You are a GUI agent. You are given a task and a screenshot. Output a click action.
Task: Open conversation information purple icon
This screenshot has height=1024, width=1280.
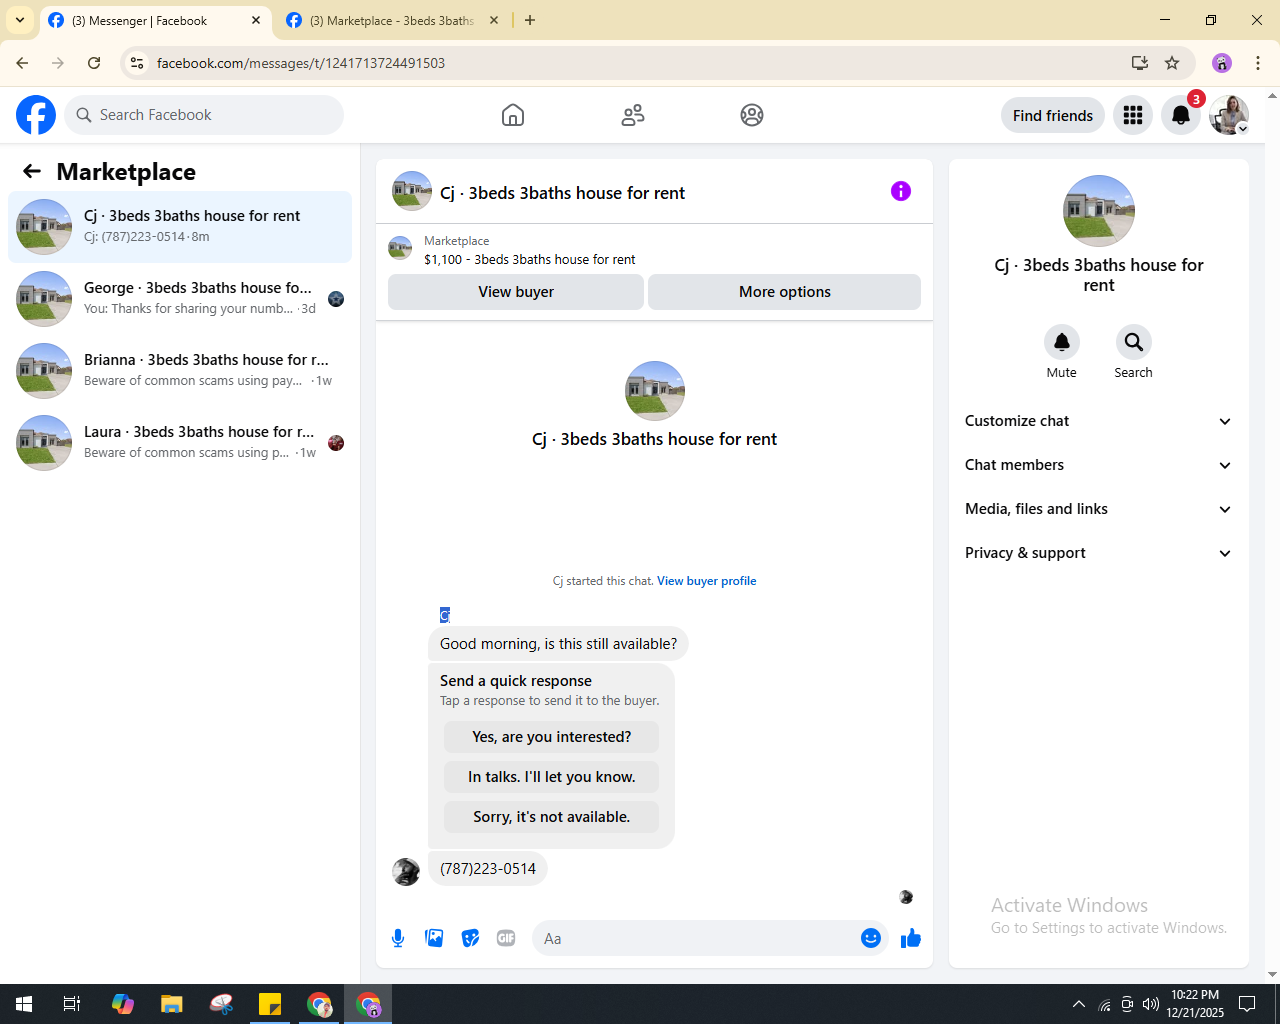pyautogui.click(x=901, y=191)
